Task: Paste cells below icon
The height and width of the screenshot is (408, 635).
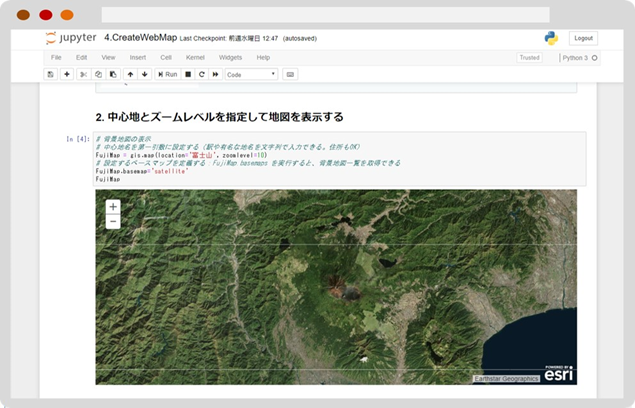Action: 113,75
